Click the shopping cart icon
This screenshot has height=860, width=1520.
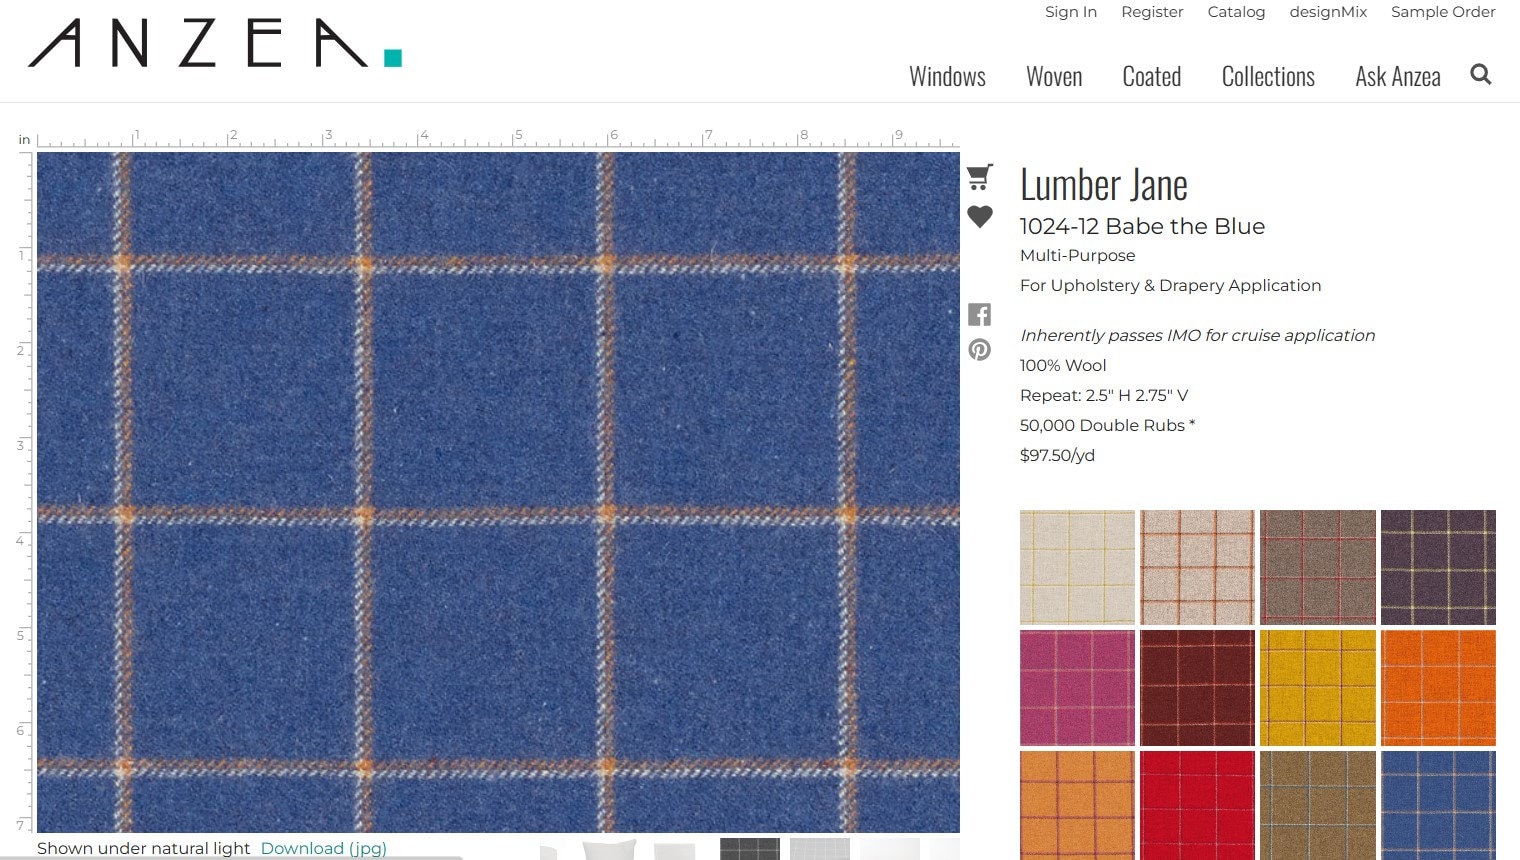tap(980, 176)
